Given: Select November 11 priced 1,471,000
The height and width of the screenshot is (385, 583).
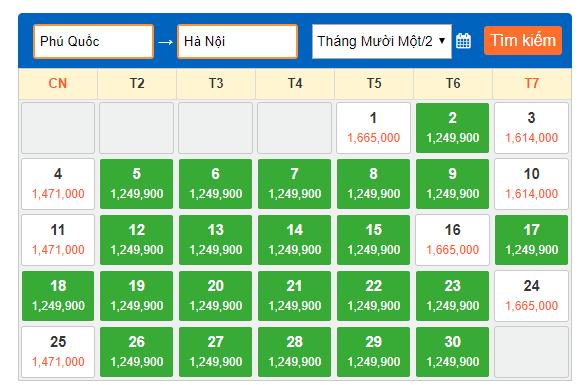Looking at the screenshot, I should tap(58, 240).
